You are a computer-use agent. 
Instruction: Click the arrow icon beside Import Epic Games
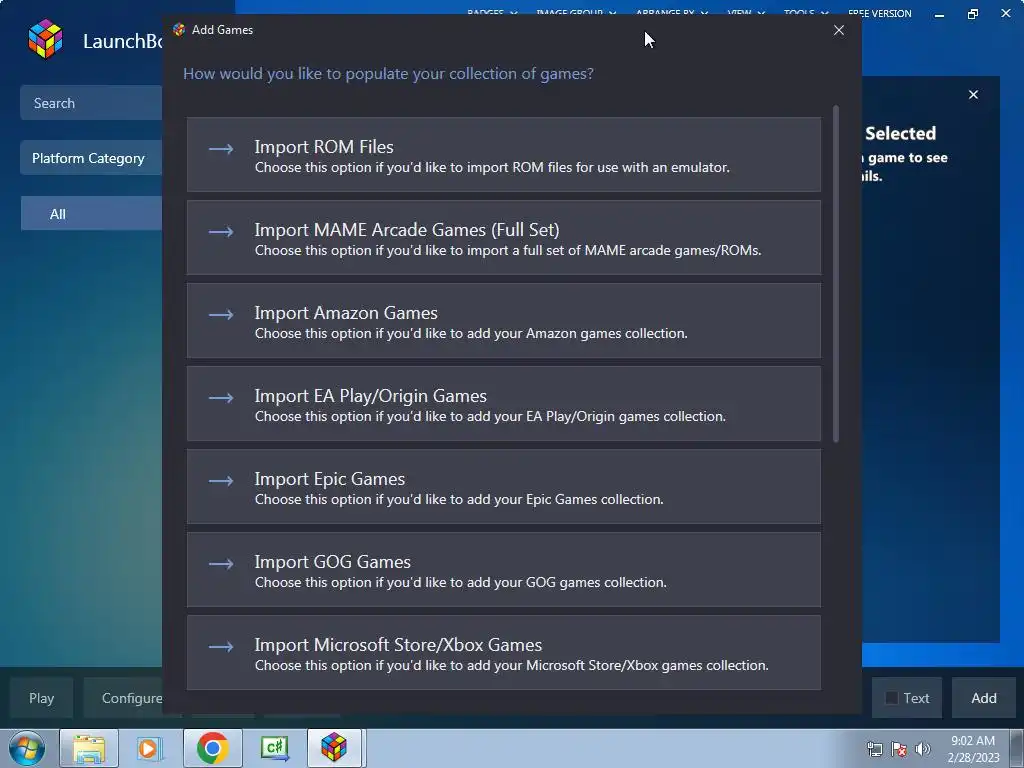point(221,481)
